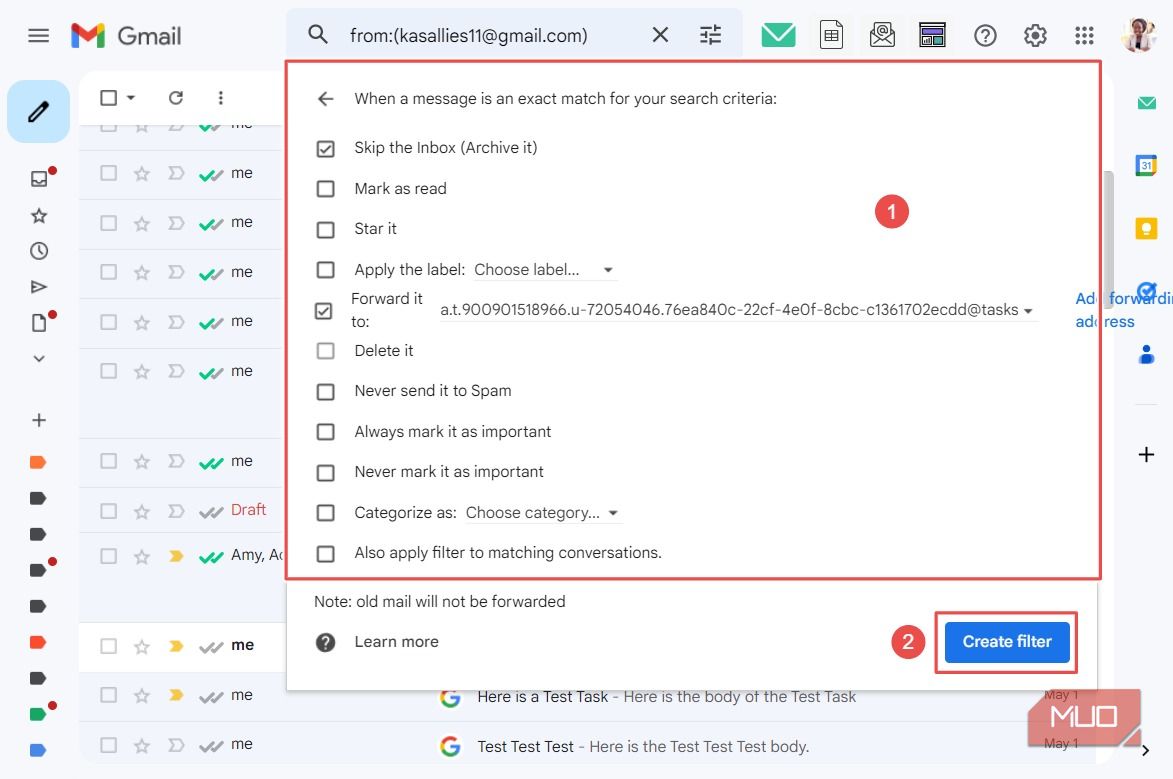Click the Compose pencil button

point(38,111)
